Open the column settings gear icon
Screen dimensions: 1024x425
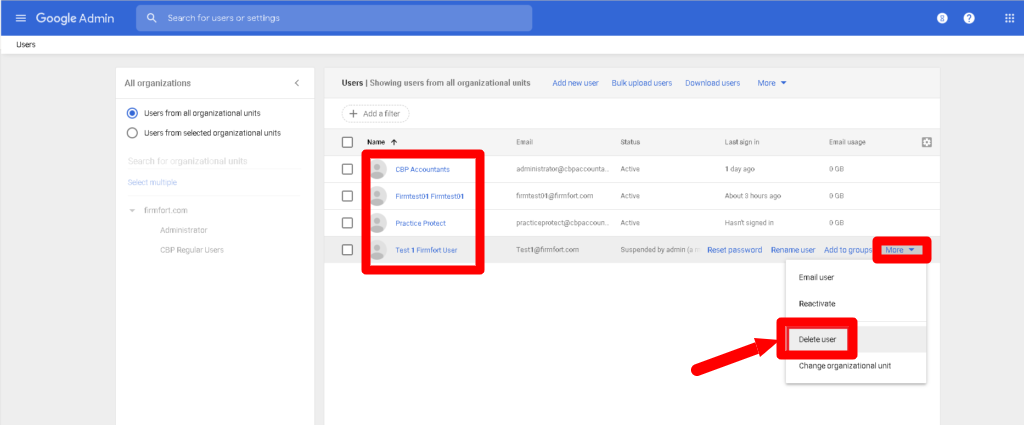[926, 142]
